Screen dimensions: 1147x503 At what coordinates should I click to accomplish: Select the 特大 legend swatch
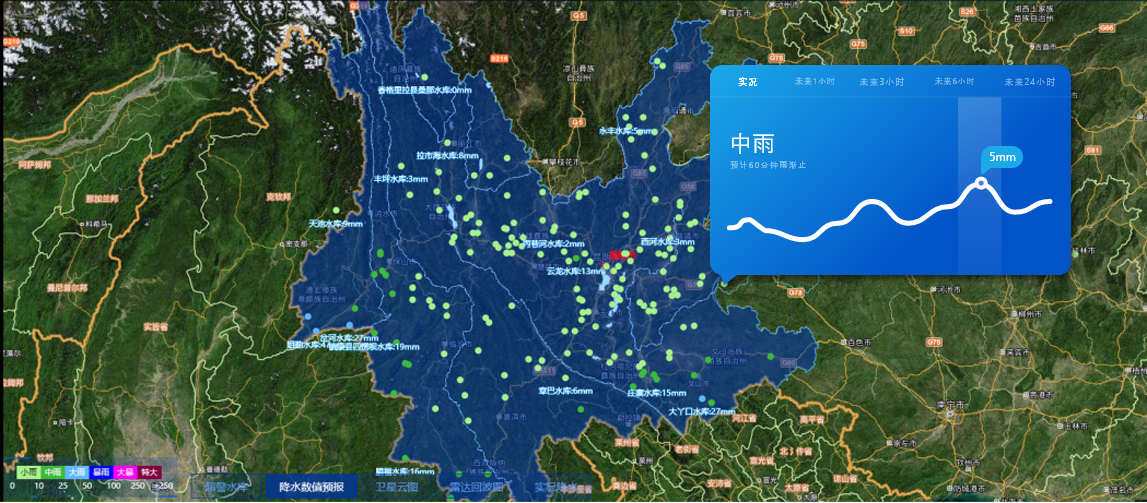(149, 471)
